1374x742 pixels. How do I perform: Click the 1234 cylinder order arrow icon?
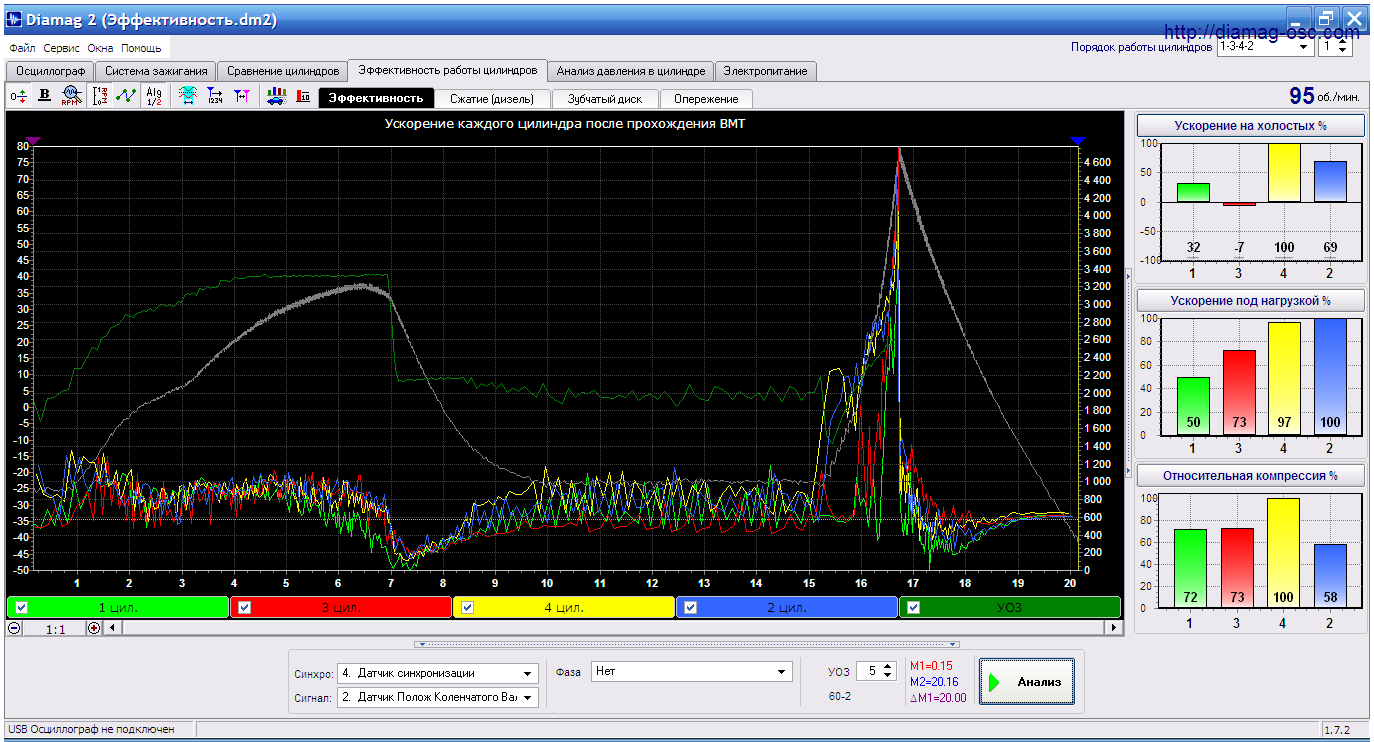[x=214, y=96]
